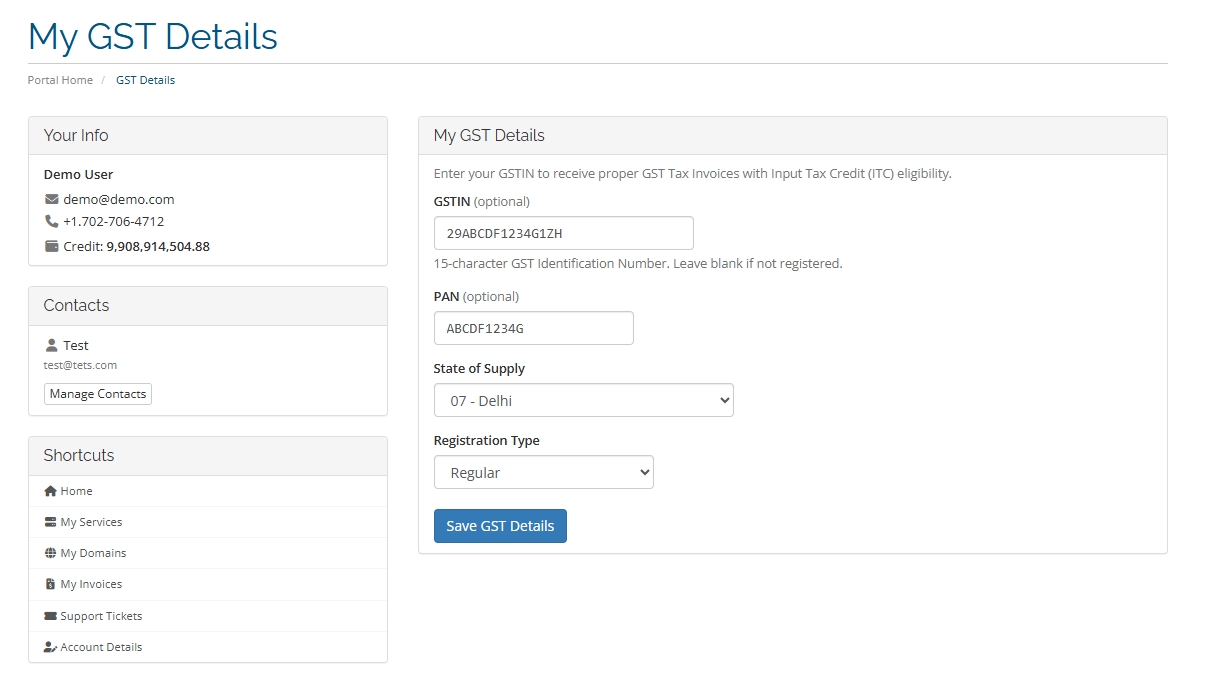Viewport: 1213px width, 681px height.
Task: Open the Registration Type dropdown
Action: pos(544,472)
